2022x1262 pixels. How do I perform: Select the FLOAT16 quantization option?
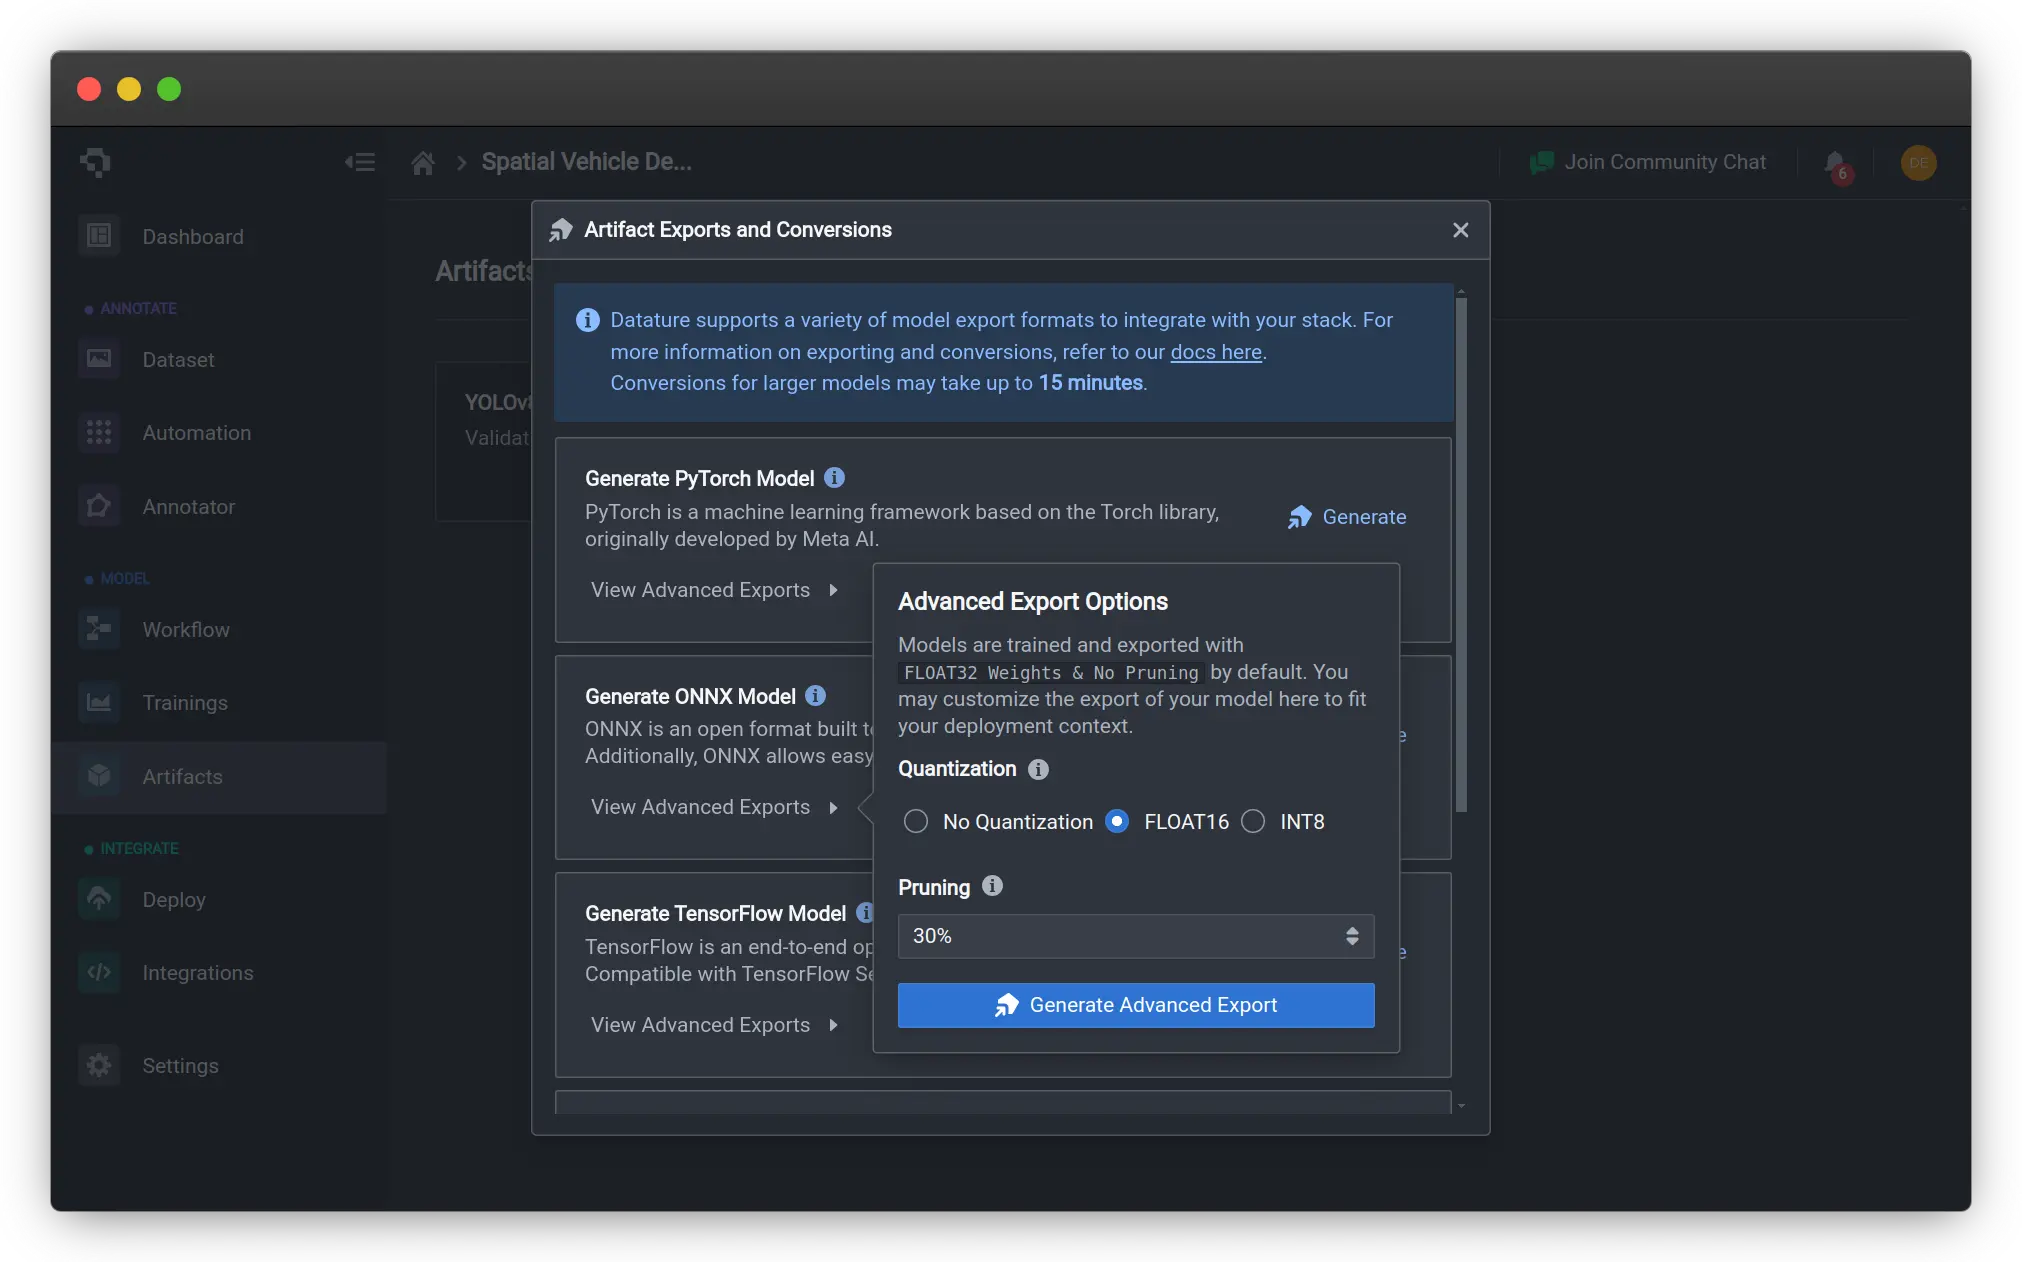coord(1117,822)
